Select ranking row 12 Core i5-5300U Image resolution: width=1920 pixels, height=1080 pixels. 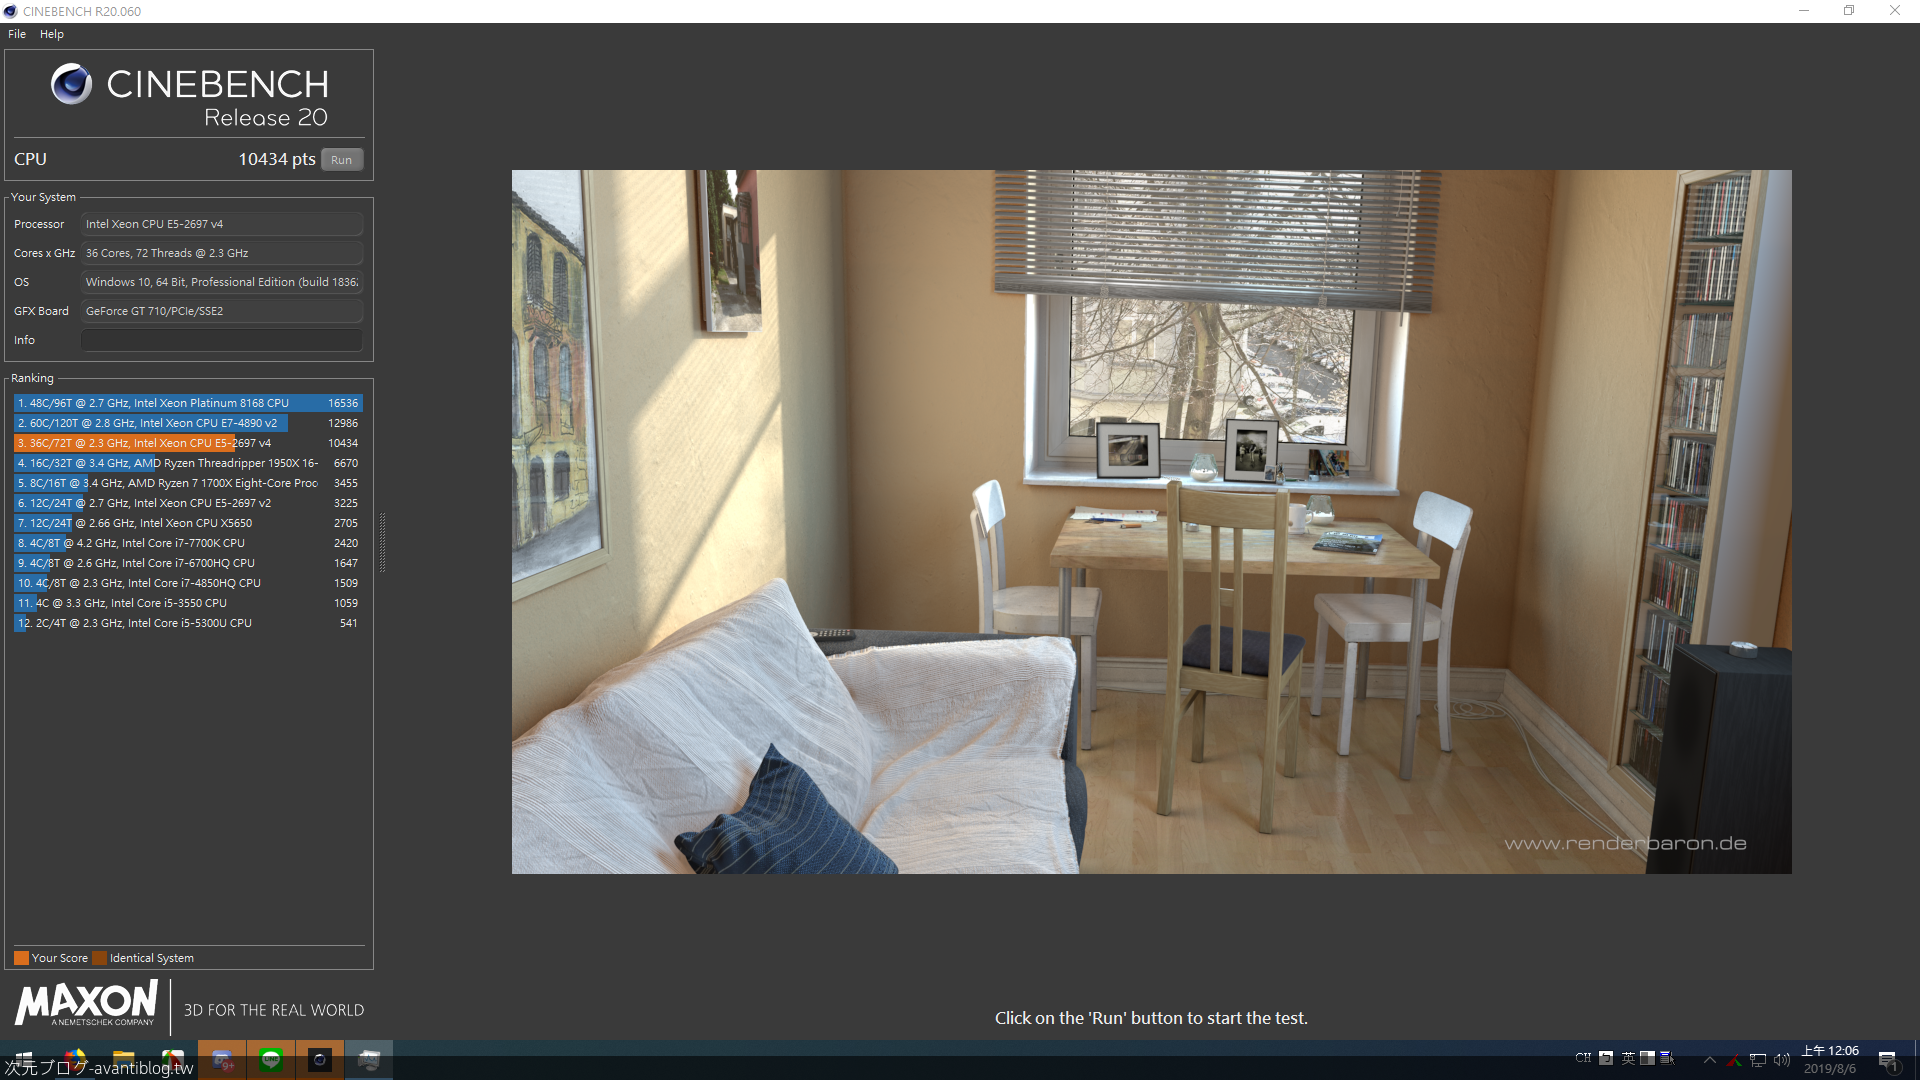(x=188, y=623)
